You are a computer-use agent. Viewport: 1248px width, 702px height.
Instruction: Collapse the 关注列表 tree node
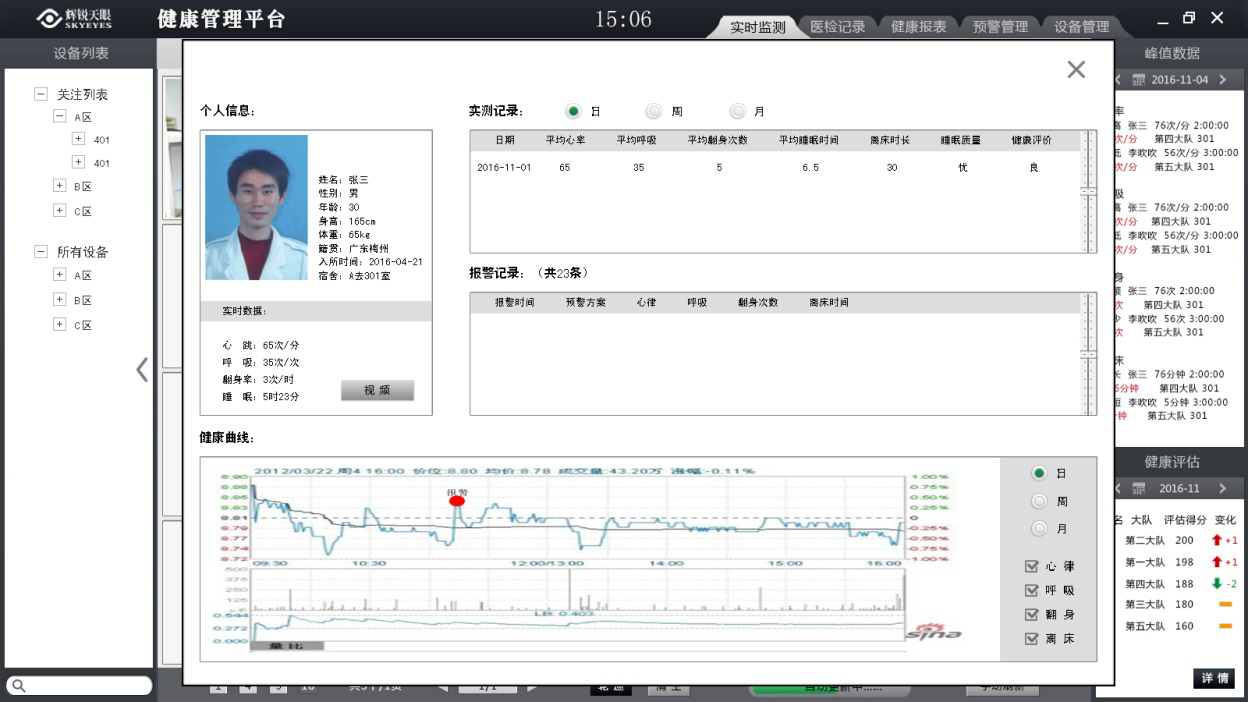tap(41, 94)
